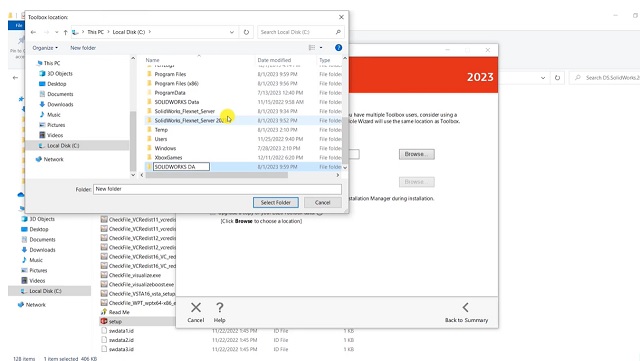This screenshot has width=640, height=361.
Task: Click the horizontal scrollbar of file list
Action: pos(216,175)
